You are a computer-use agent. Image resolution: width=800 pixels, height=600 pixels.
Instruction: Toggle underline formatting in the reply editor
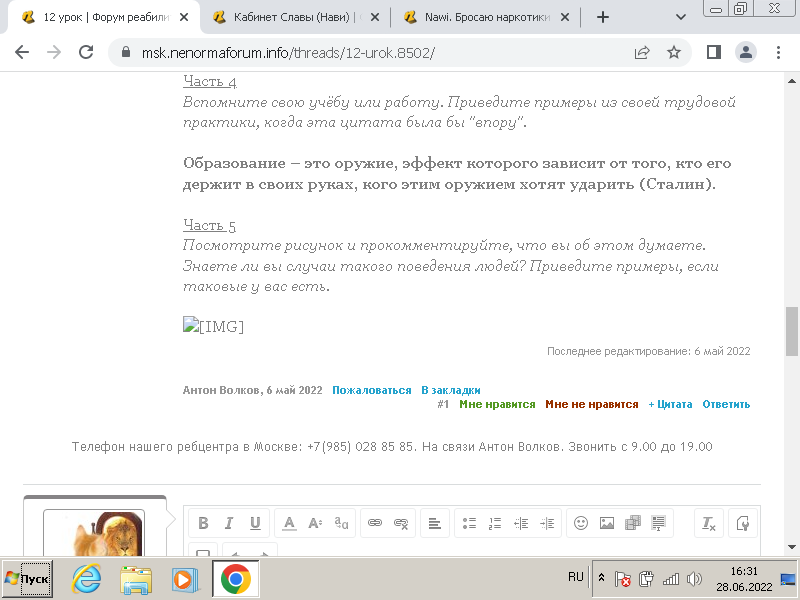pos(254,523)
